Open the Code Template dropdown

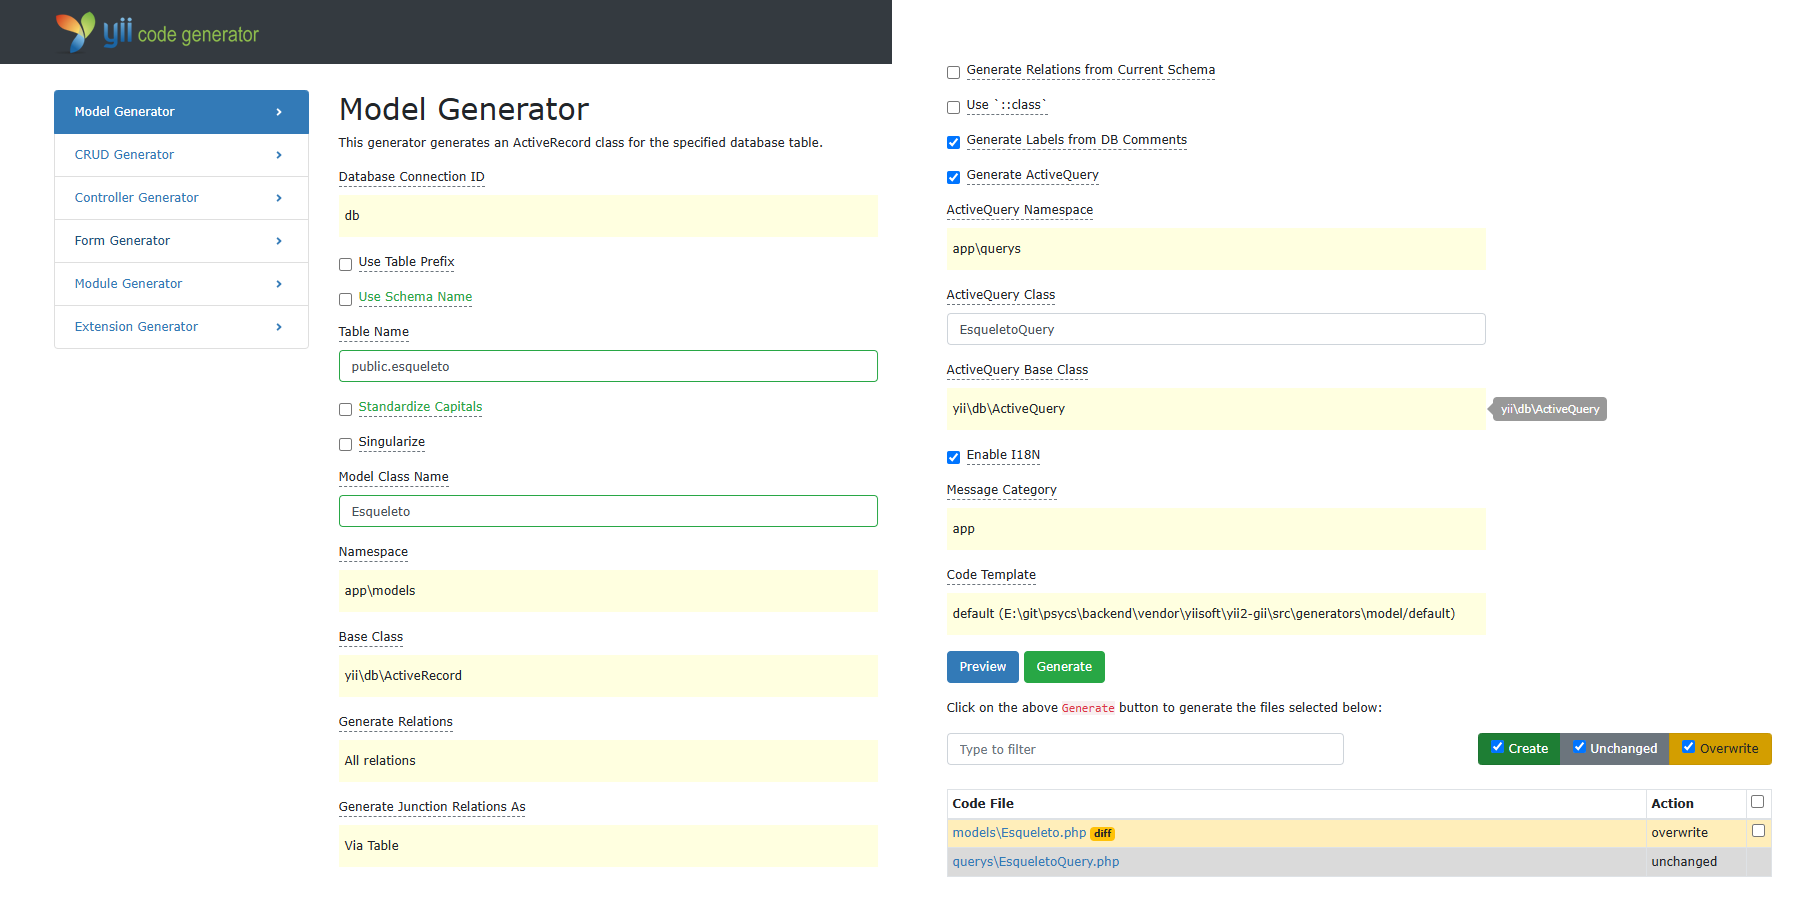(1215, 614)
